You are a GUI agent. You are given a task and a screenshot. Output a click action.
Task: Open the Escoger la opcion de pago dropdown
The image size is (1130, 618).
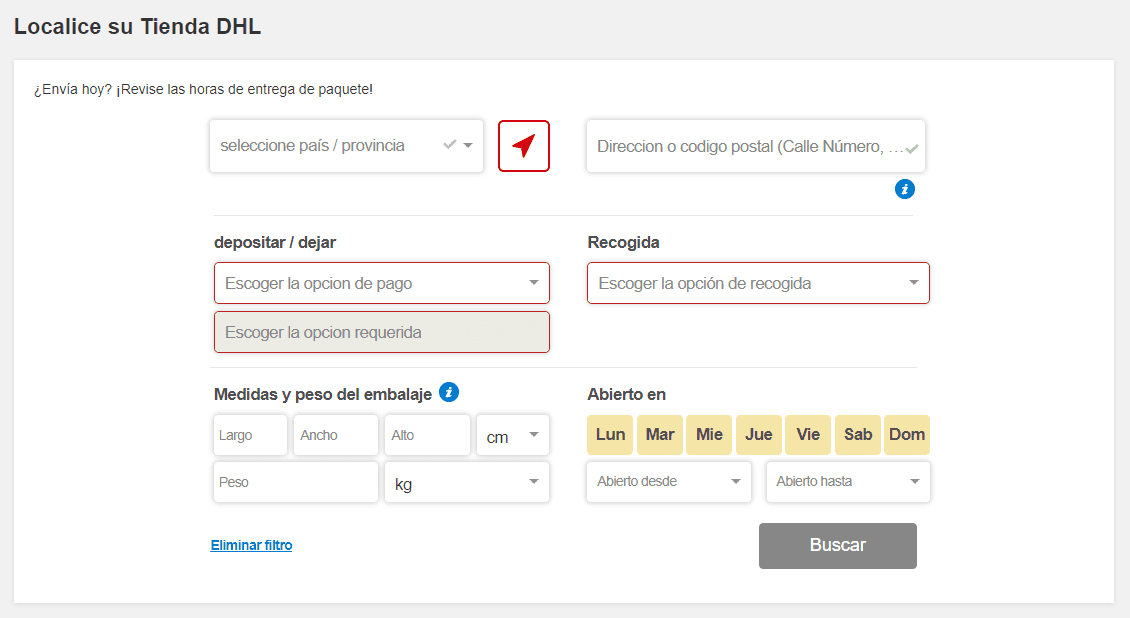(x=381, y=282)
